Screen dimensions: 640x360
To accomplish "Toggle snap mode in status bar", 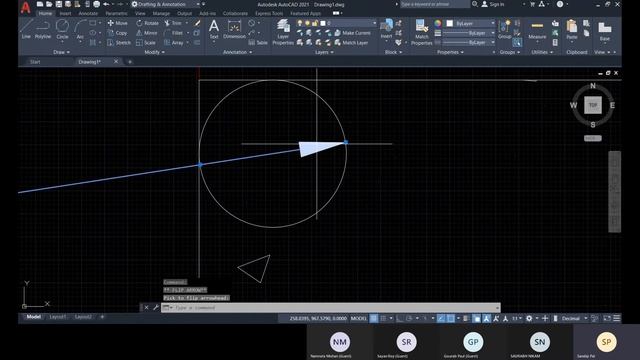I will tap(383, 318).
